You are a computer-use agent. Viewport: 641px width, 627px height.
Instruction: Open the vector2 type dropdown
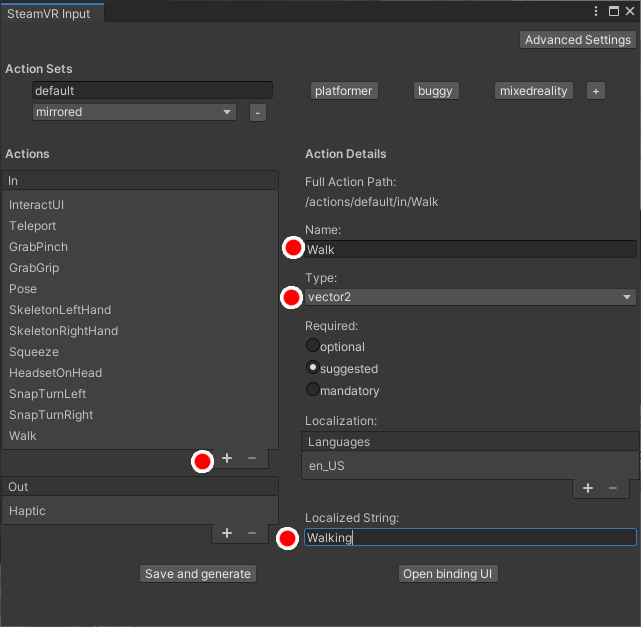click(x=470, y=297)
